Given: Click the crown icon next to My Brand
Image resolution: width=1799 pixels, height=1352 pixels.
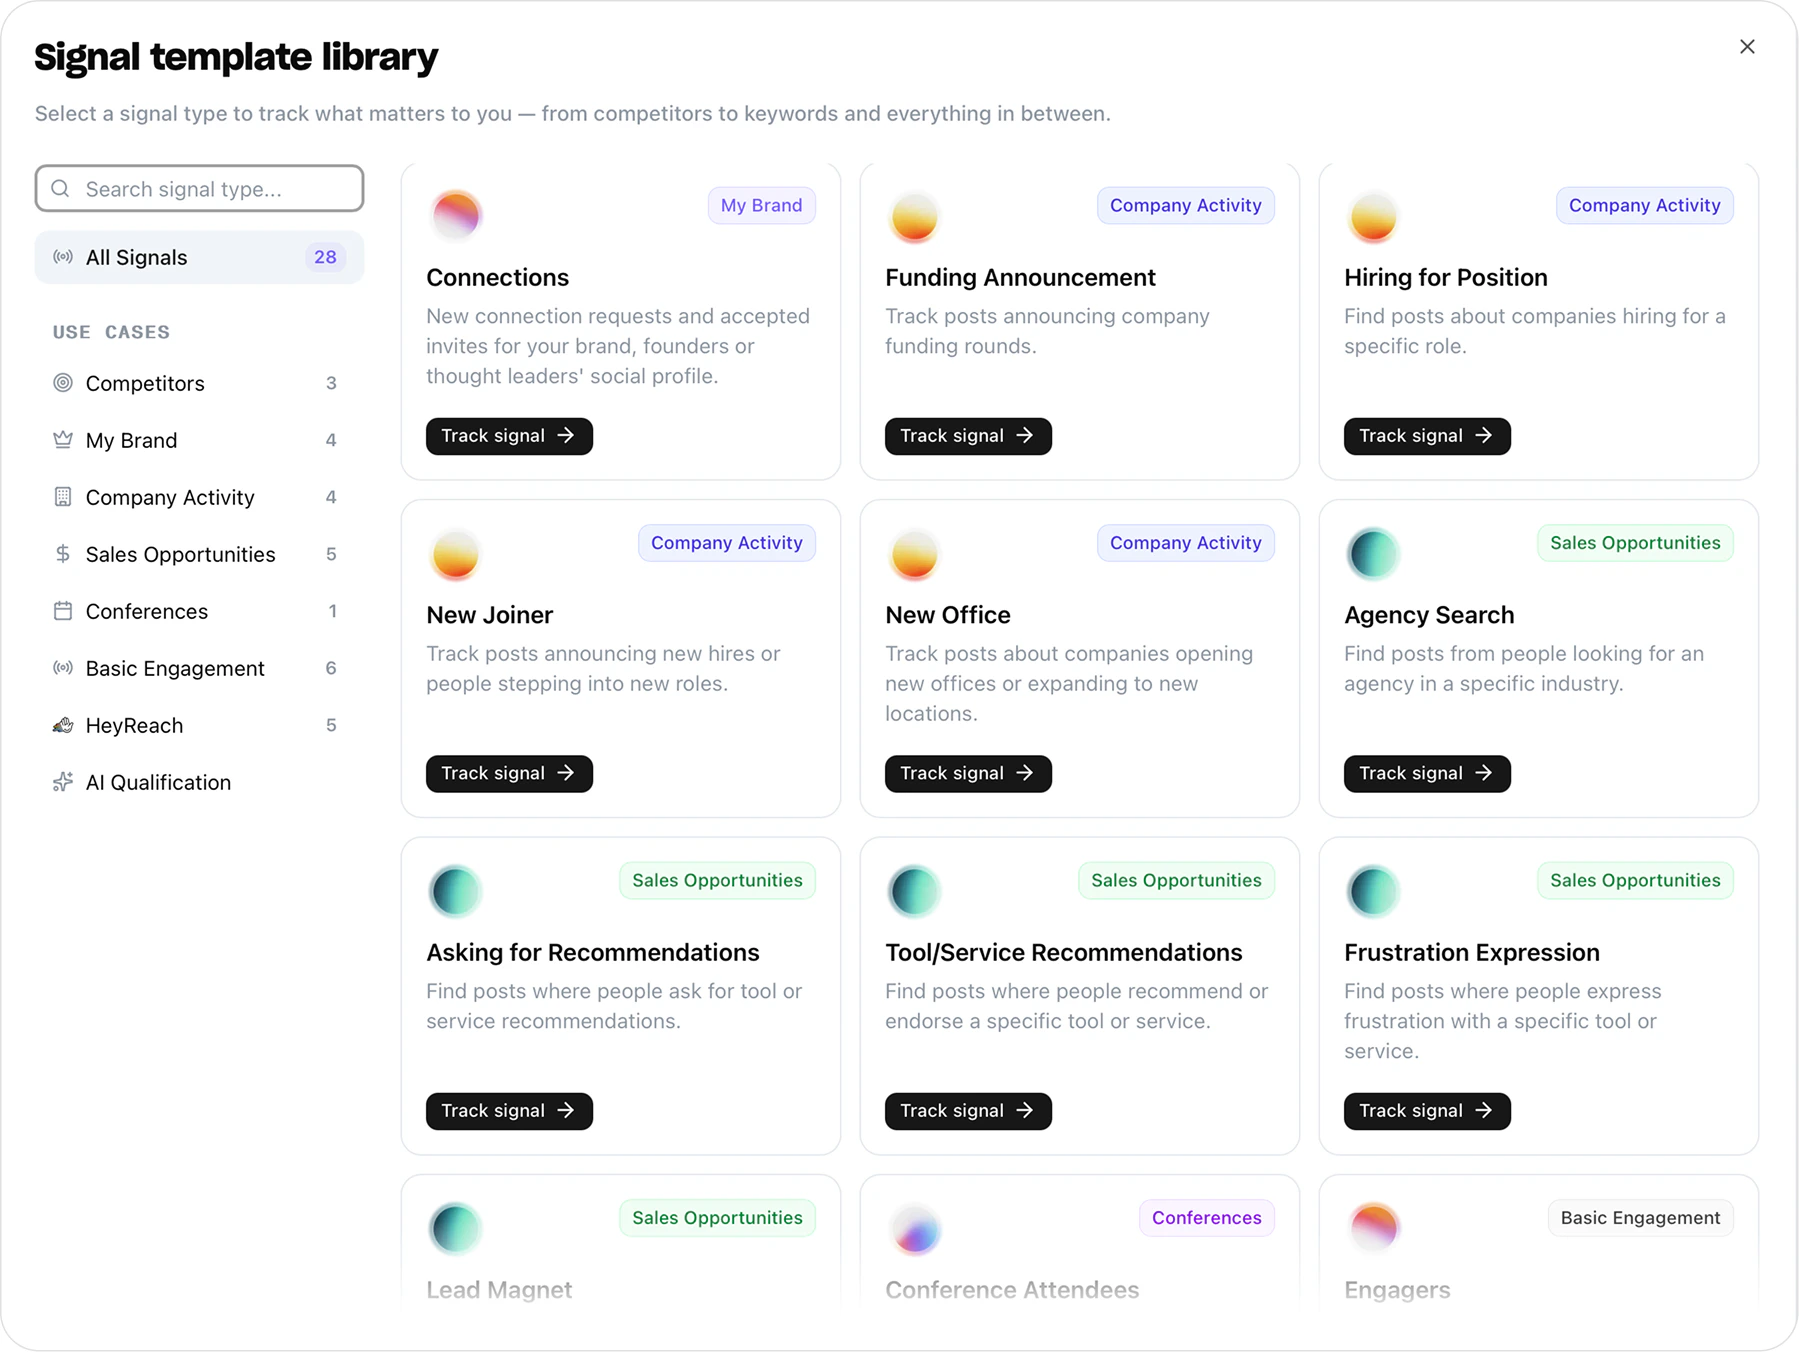Looking at the screenshot, I should (63, 440).
